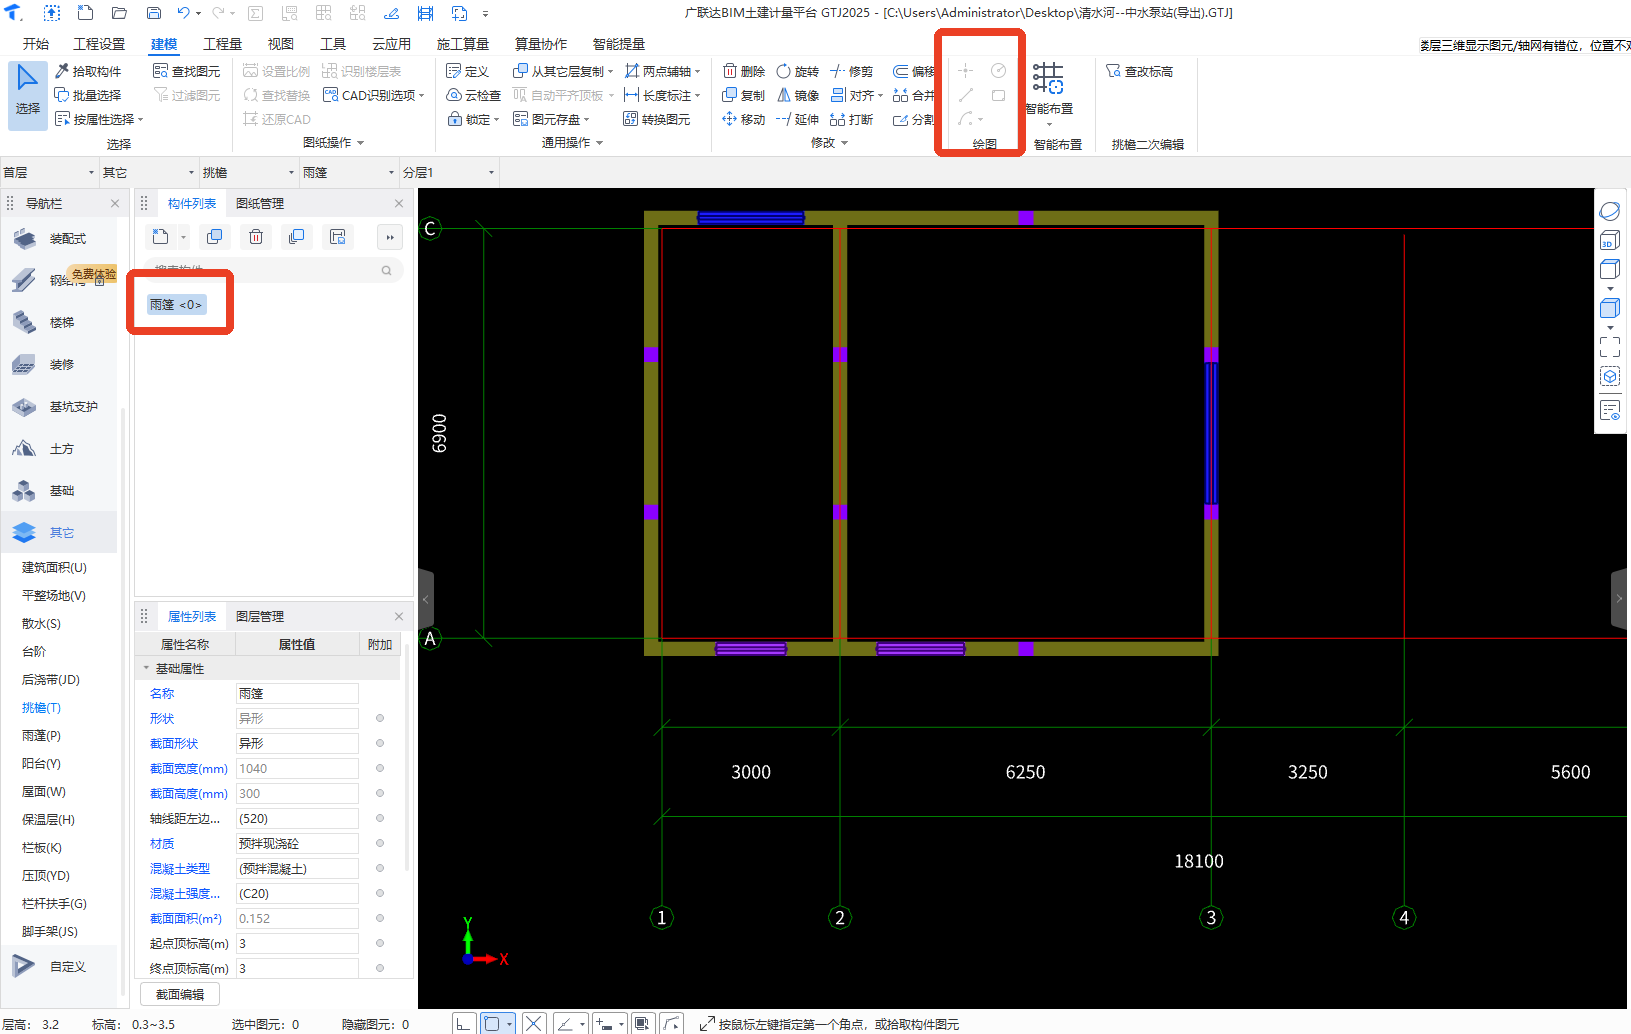Open the 其它 category dropdown
This screenshot has height=1034, width=1631.
click(x=149, y=172)
